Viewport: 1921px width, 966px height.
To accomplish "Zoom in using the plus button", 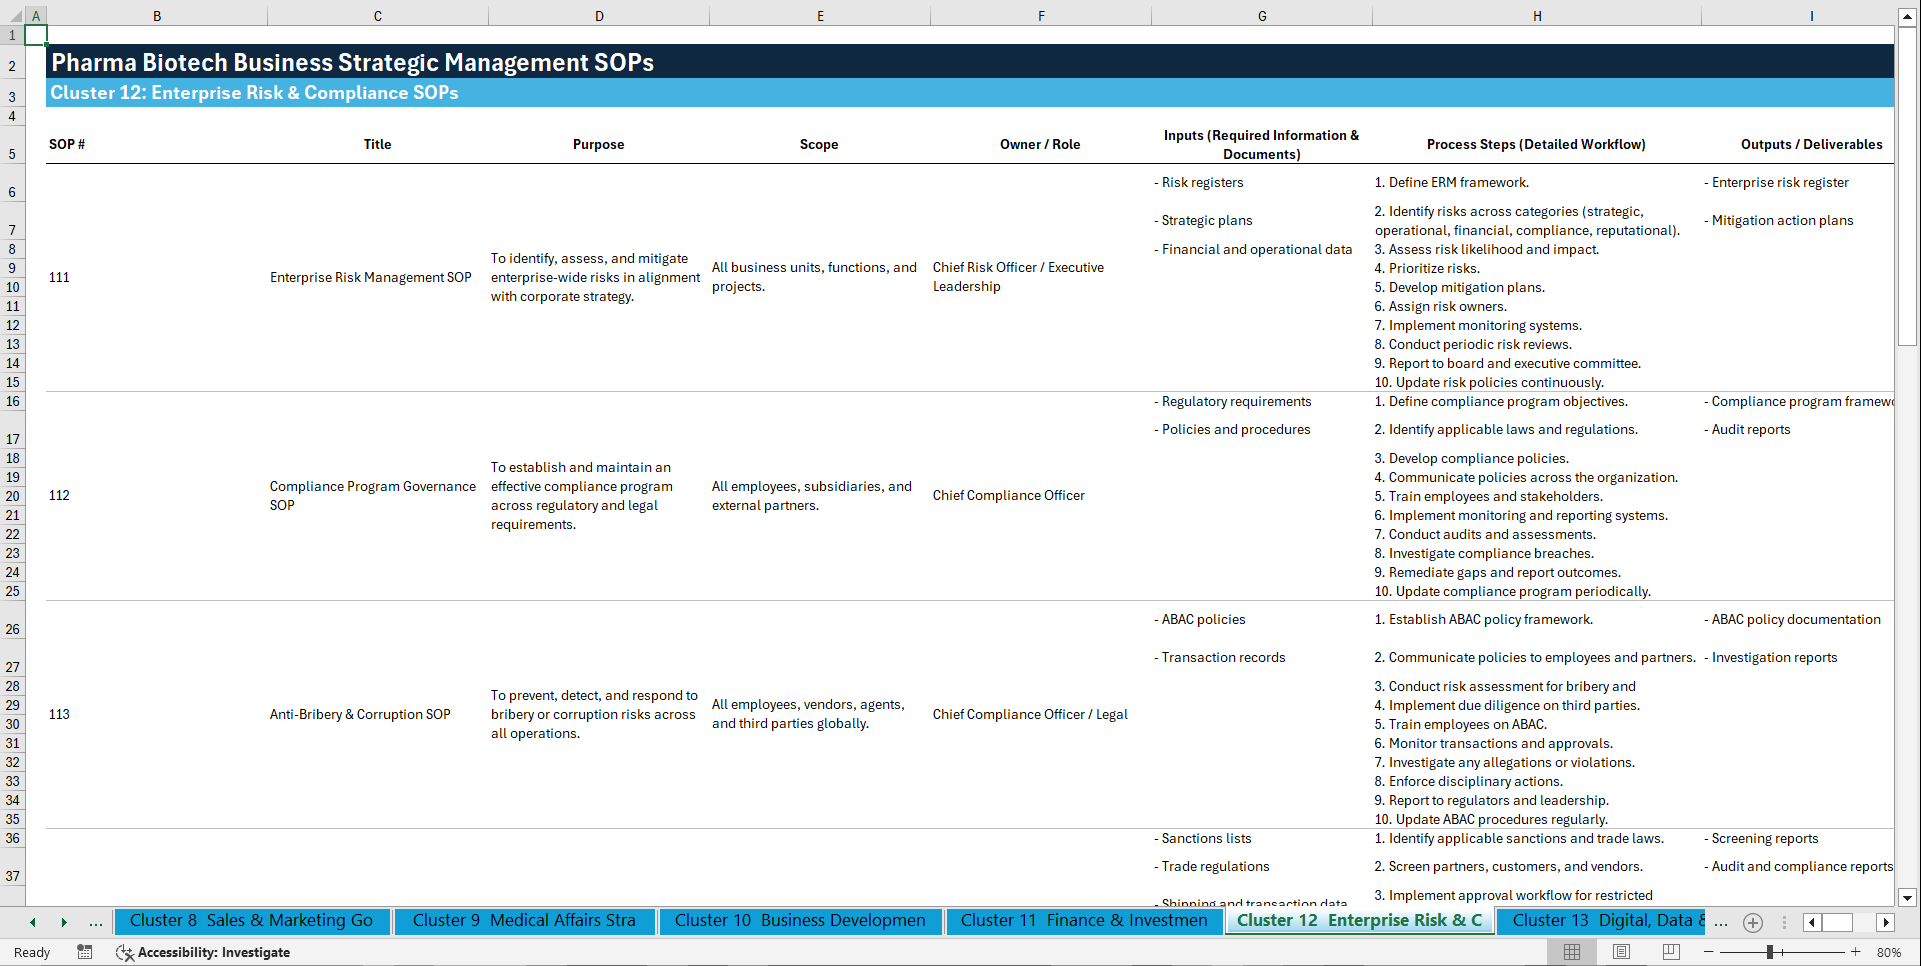I will (1856, 952).
